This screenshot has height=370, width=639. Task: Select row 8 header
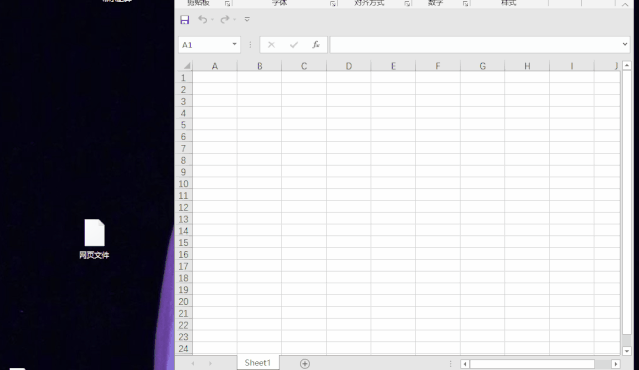(183, 160)
